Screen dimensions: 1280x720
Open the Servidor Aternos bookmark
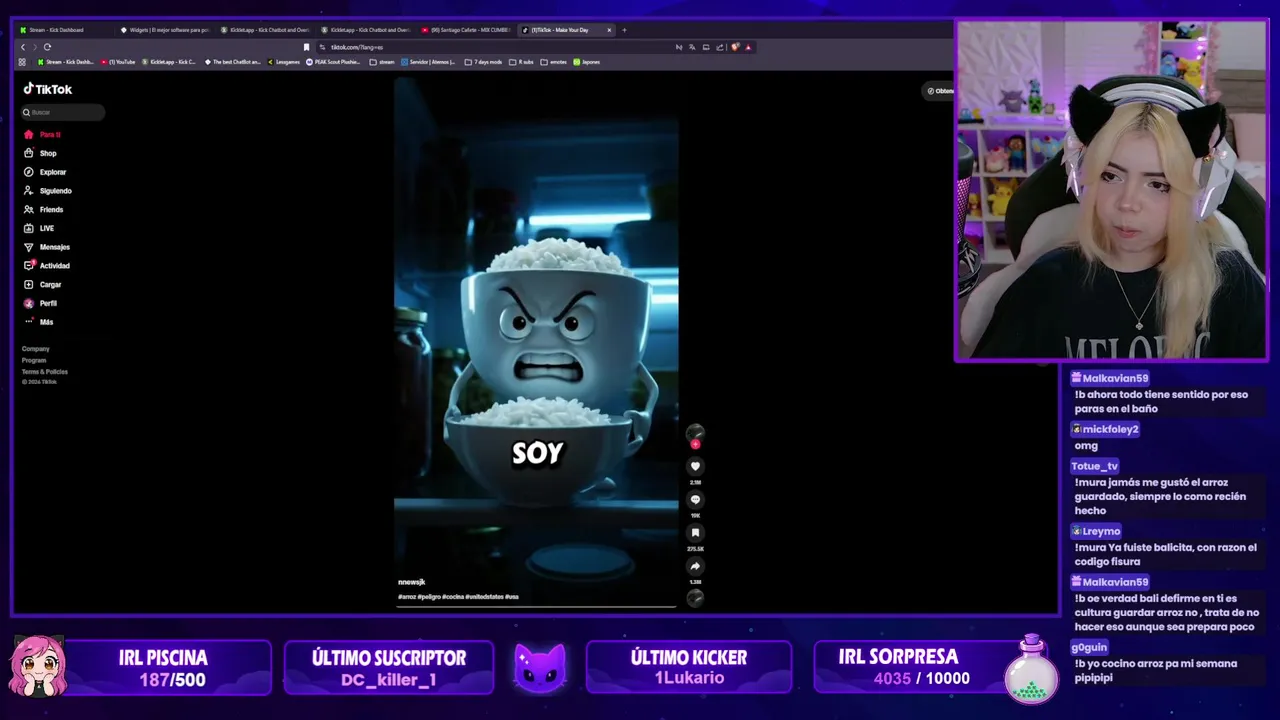click(x=428, y=62)
